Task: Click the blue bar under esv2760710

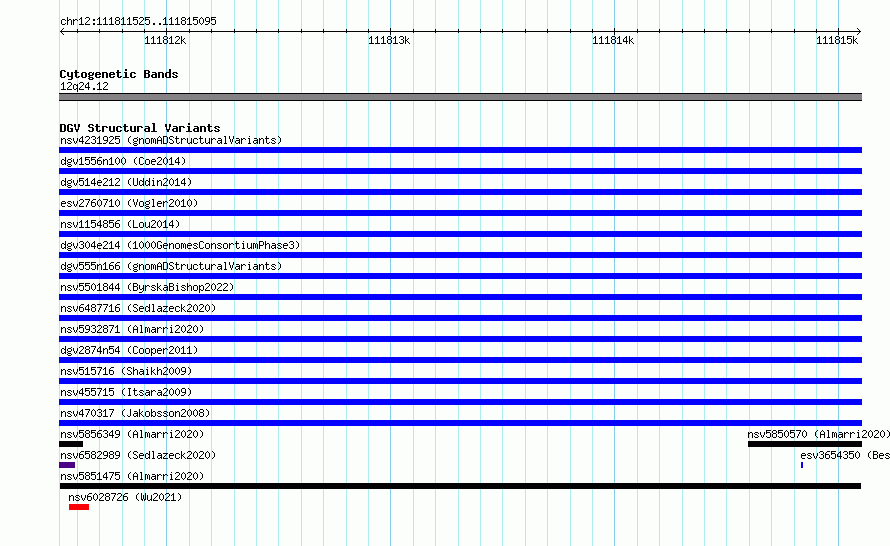Action: 460,213
